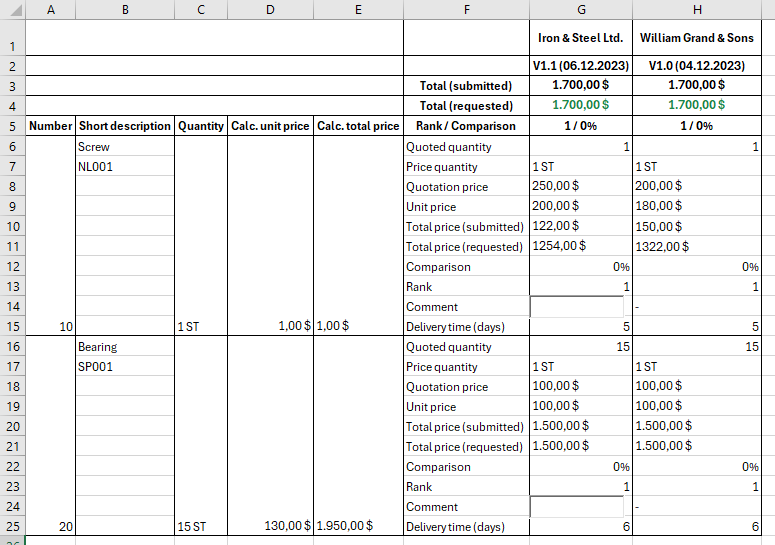
Task: Click the Total (submitted) label cell
Action: (466, 86)
